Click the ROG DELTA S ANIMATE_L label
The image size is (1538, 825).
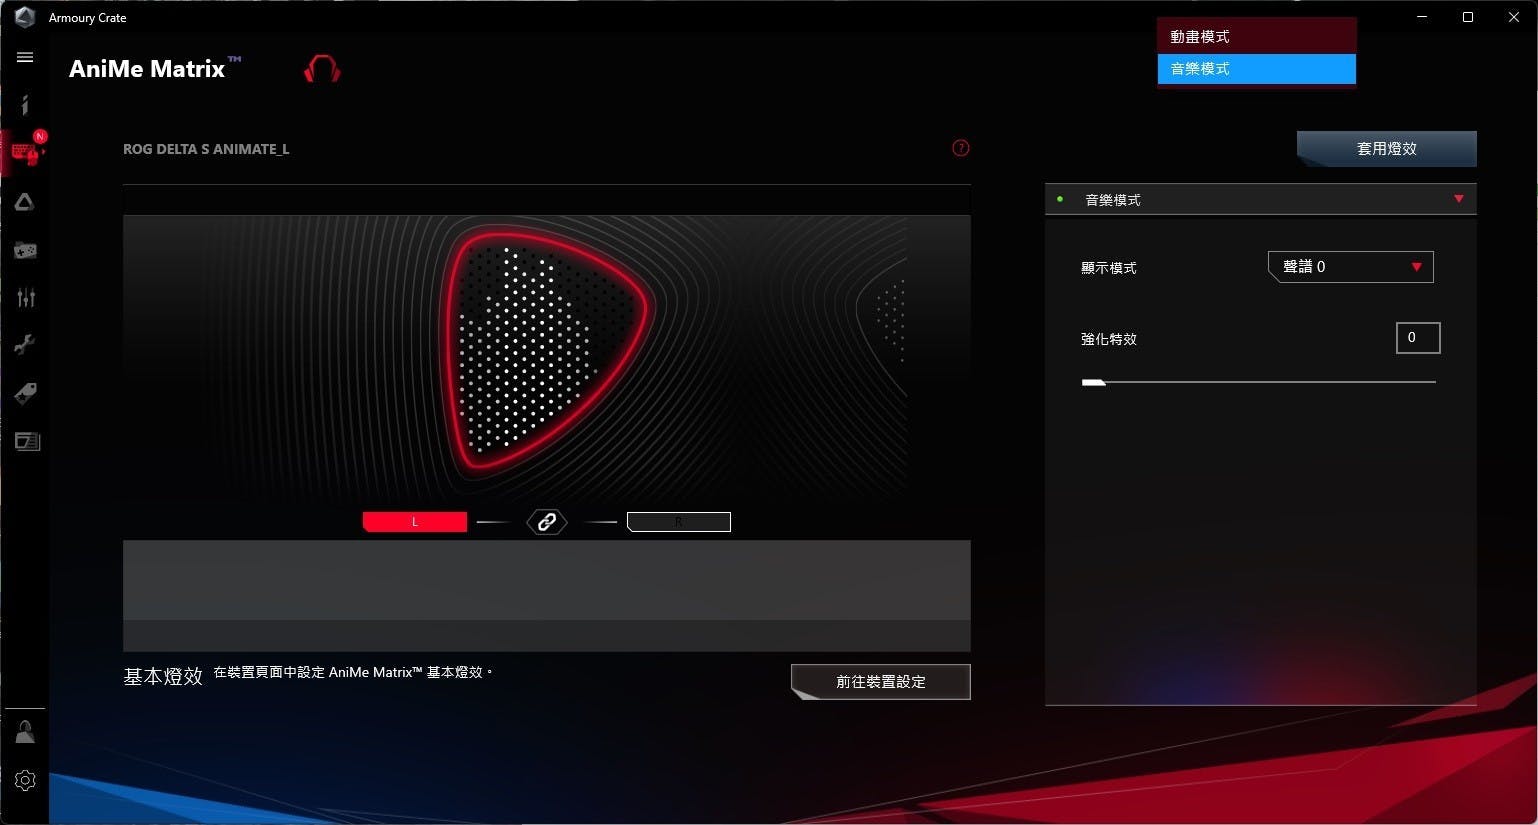(x=206, y=149)
